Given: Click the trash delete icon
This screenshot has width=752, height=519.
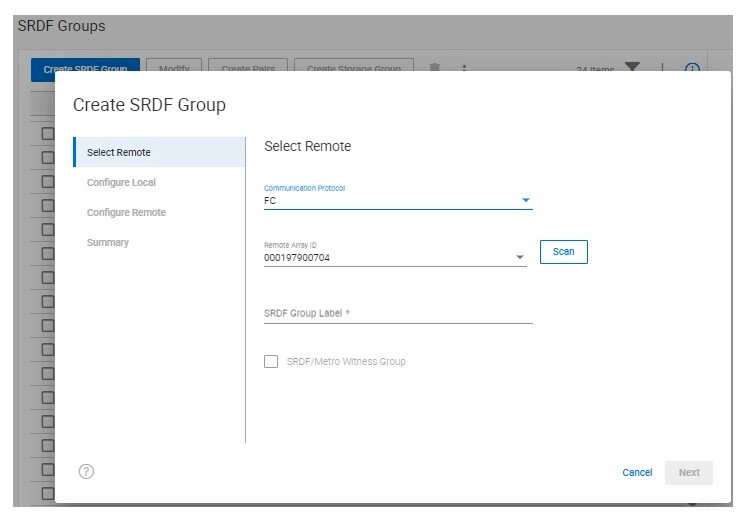Looking at the screenshot, I should pyautogui.click(x=434, y=68).
